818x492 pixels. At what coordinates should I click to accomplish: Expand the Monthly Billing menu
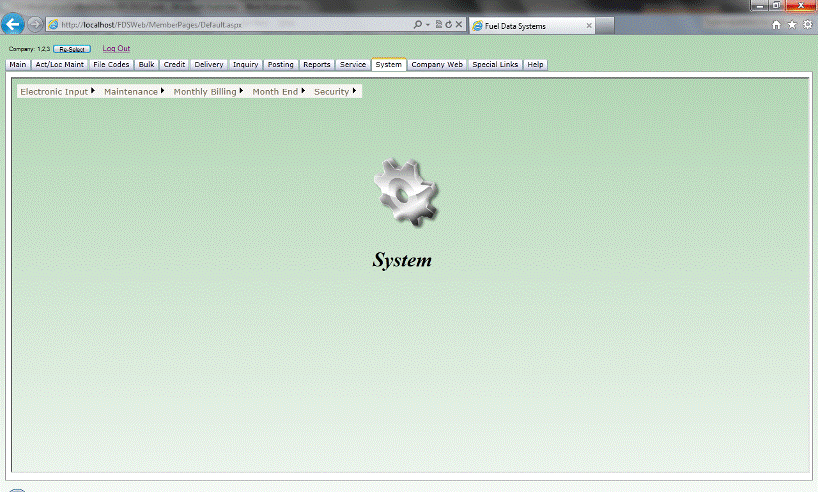click(x=208, y=91)
